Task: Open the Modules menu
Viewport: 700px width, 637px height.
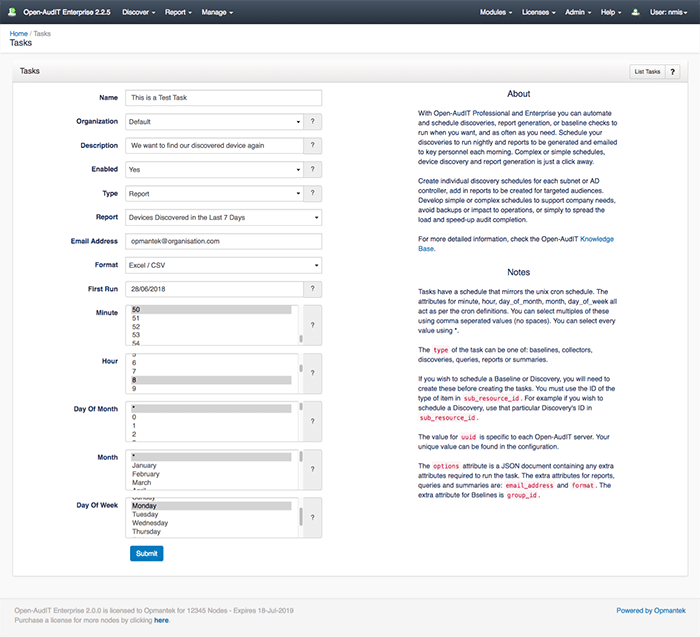Action: (496, 12)
